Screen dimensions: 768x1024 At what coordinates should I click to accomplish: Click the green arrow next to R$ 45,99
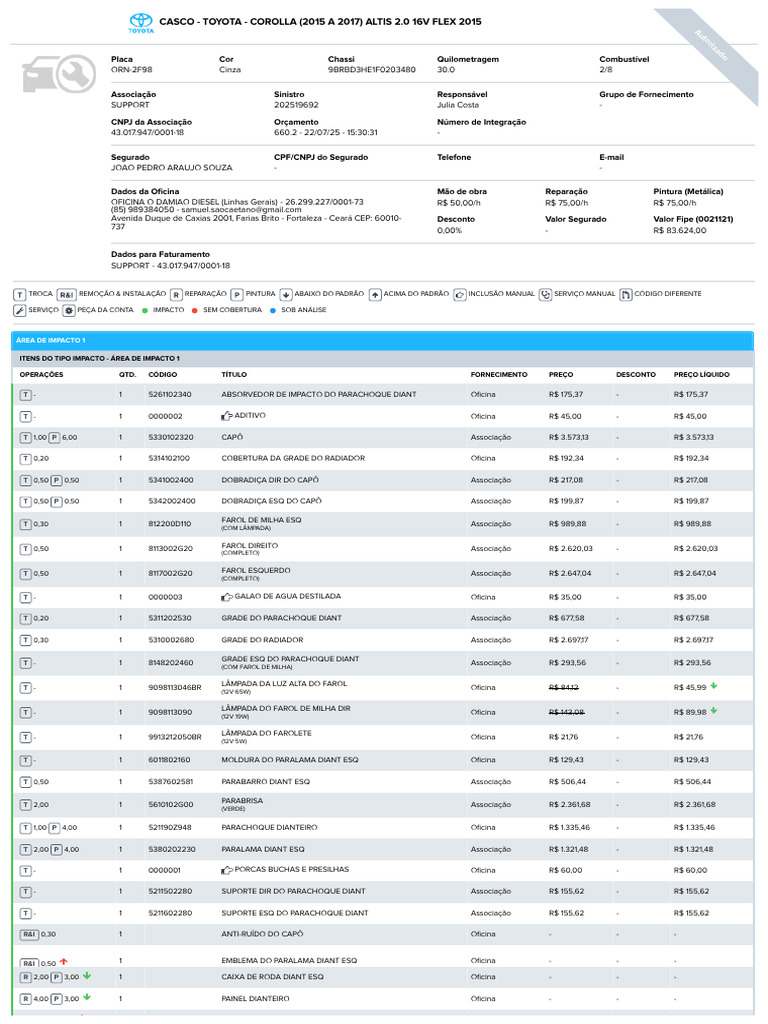point(714,686)
